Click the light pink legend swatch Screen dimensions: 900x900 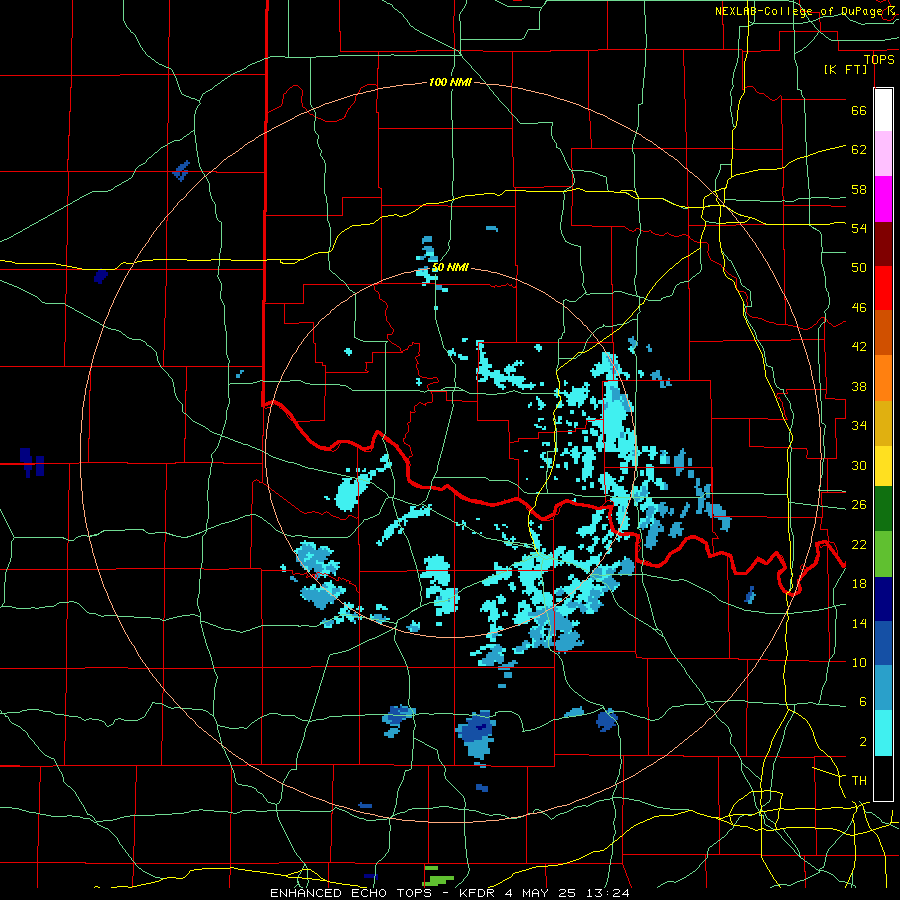(883, 153)
